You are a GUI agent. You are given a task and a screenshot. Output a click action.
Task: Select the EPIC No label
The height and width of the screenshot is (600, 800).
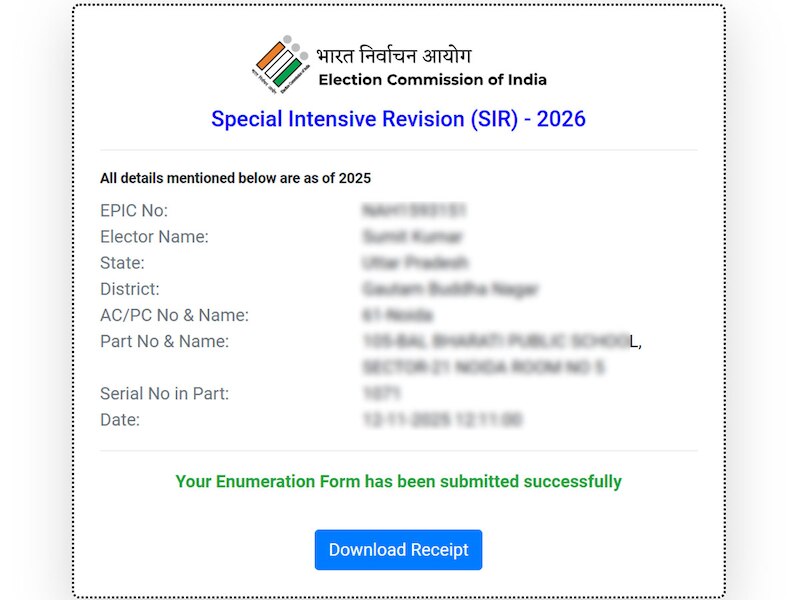[134, 211]
